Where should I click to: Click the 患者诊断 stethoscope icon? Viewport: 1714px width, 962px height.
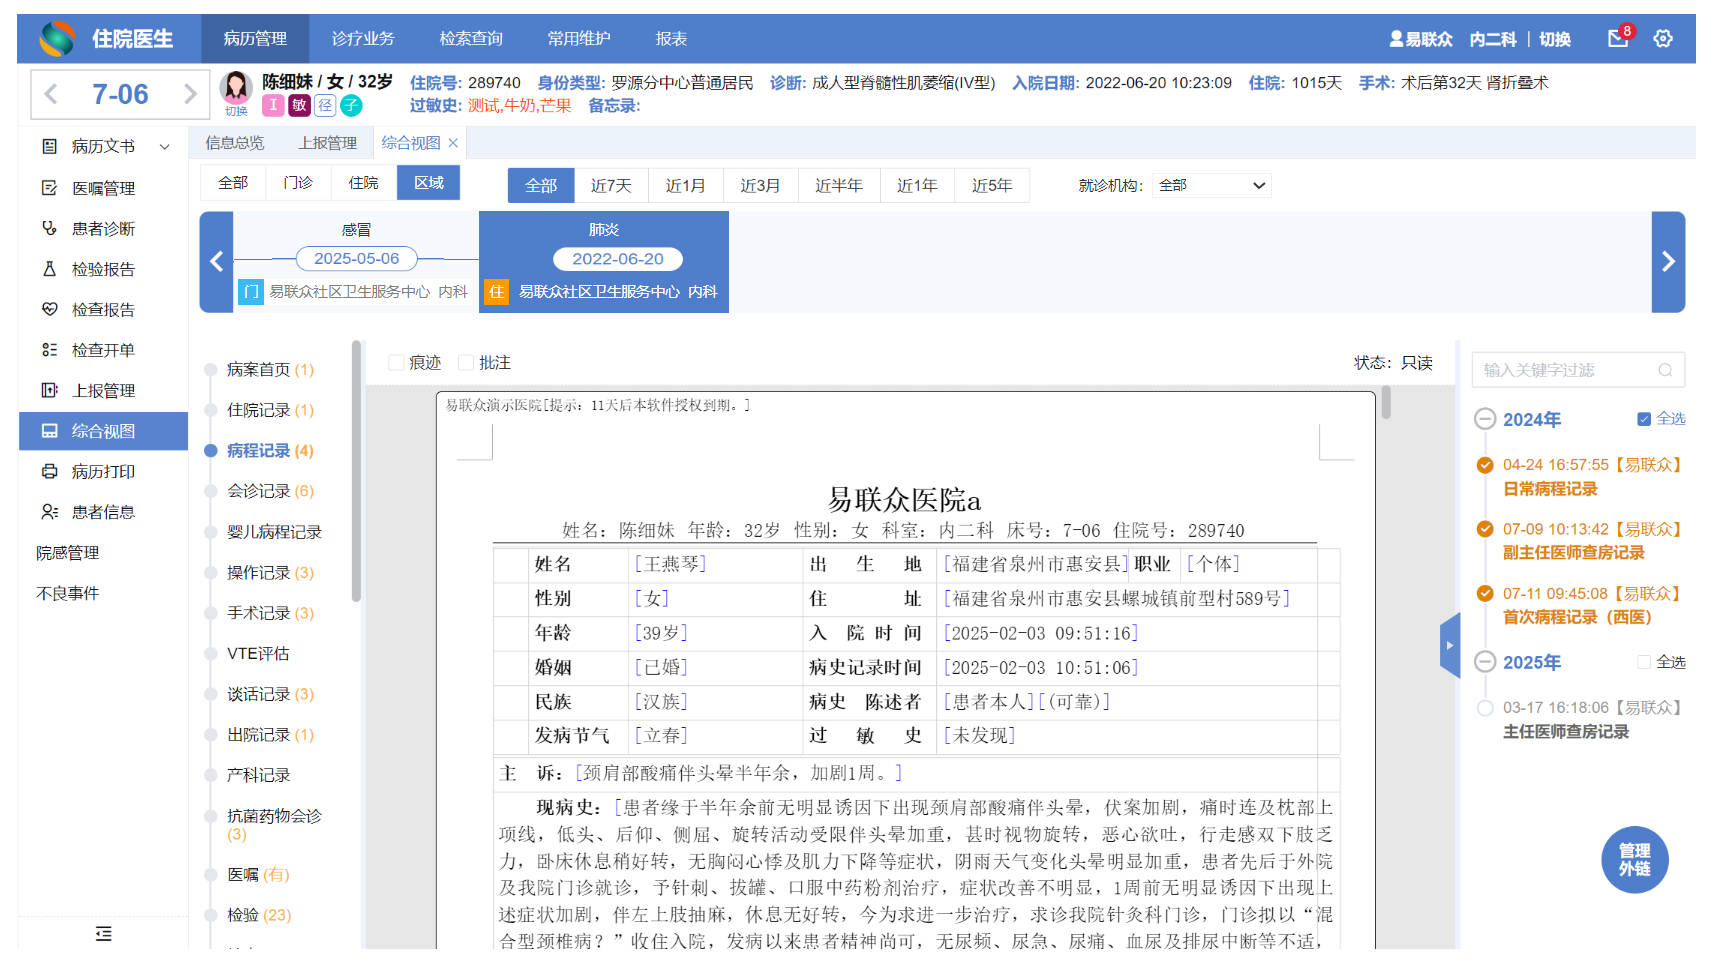coord(49,228)
